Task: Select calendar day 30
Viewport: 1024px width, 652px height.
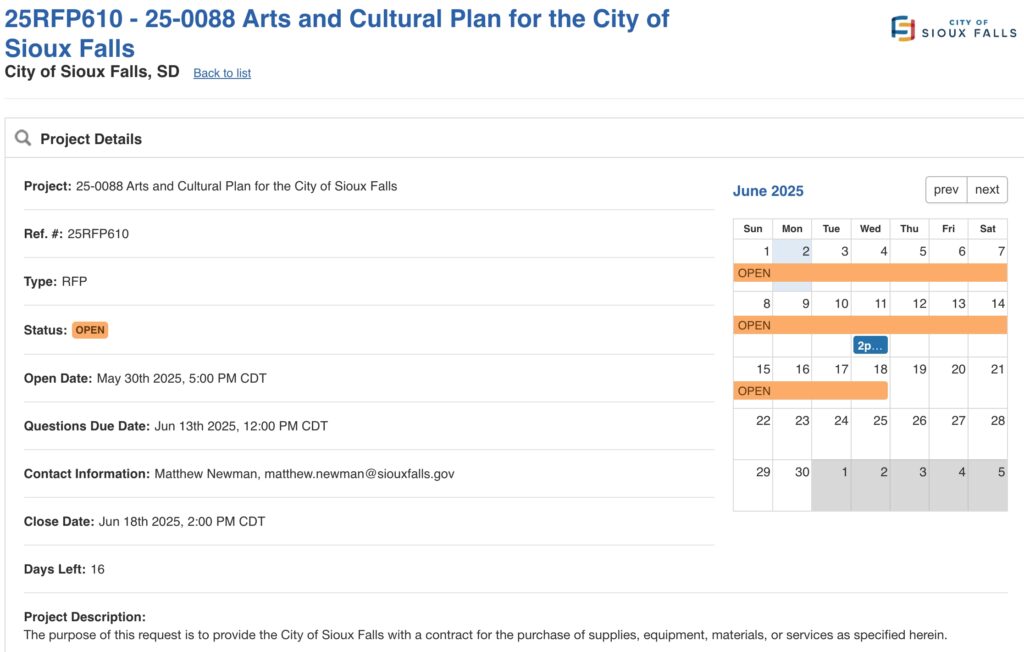Action: pyautogui.click(x=802, y=472)
